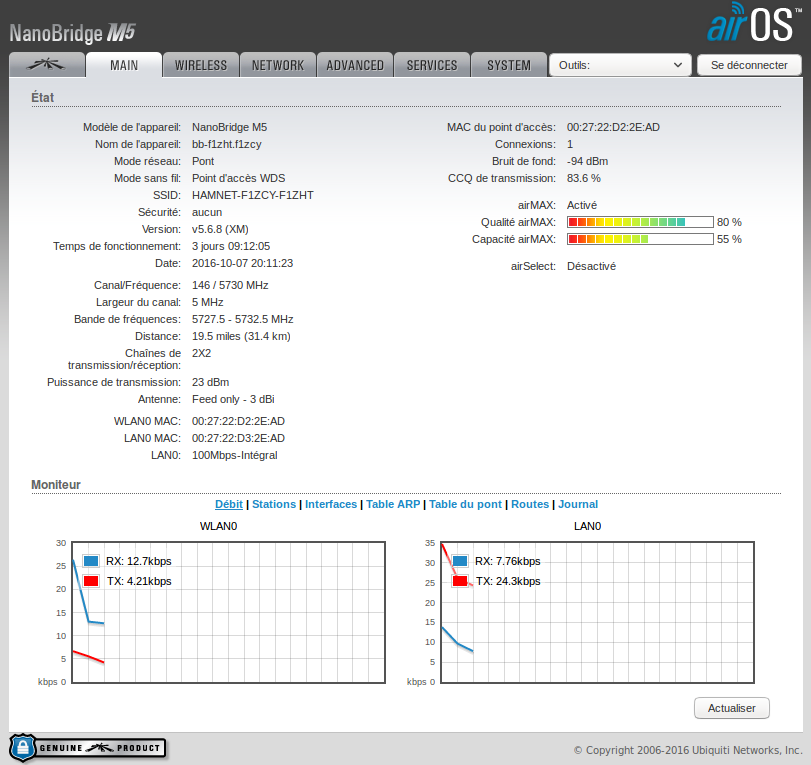Select the Ubiquiti copyright notice text
The width and height of the screenshot is (811, 765).
pyautogui.click(x=687, y=750)
